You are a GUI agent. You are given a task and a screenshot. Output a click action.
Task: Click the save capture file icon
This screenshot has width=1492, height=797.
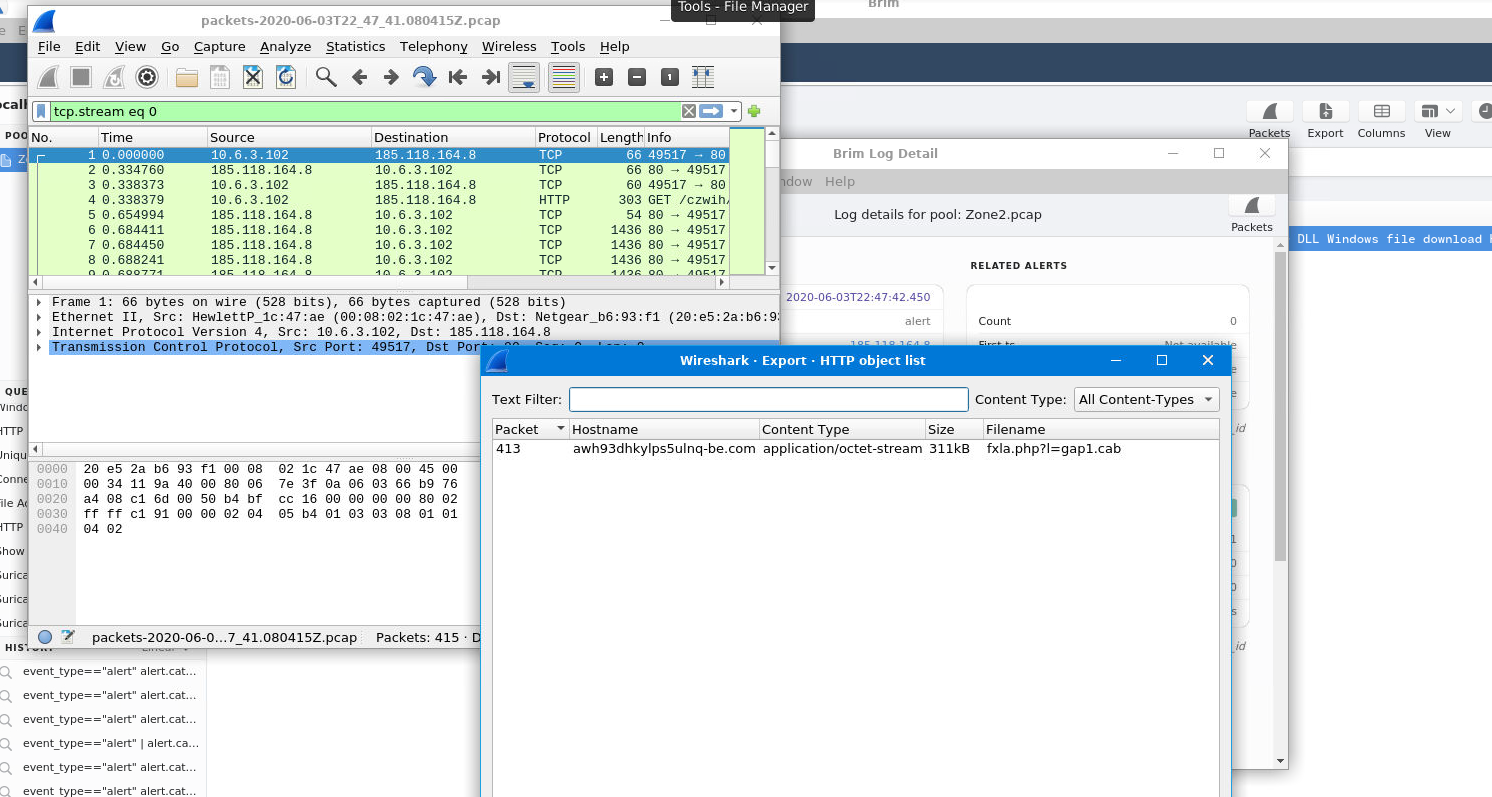219,77
